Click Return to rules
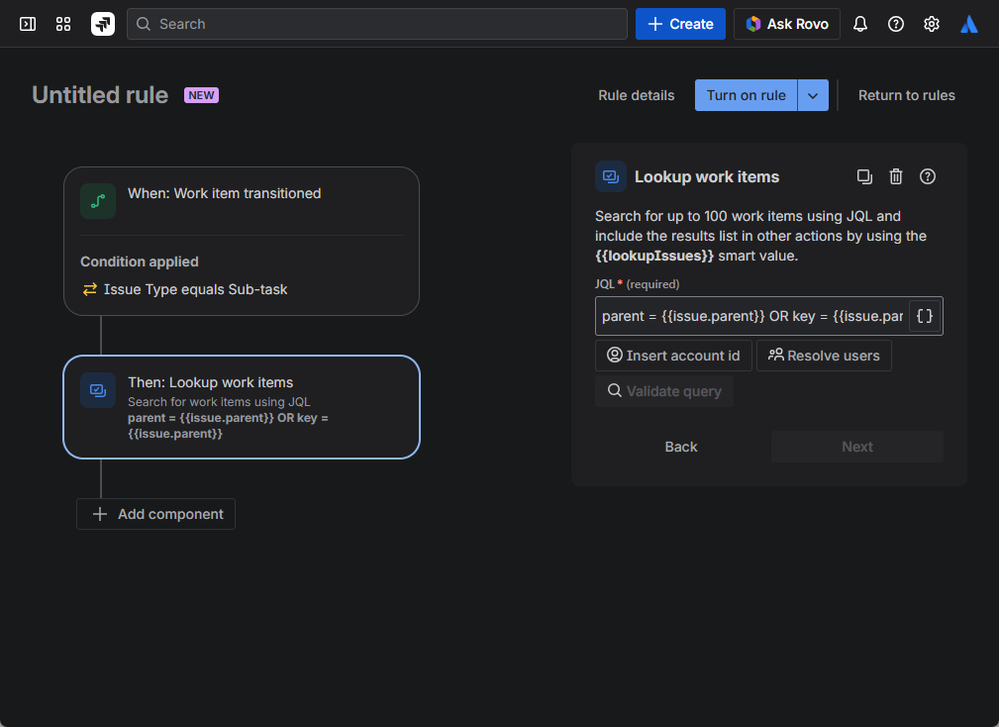Image resolution: width=999 pixels, height=727 pixels. point(906,96)
